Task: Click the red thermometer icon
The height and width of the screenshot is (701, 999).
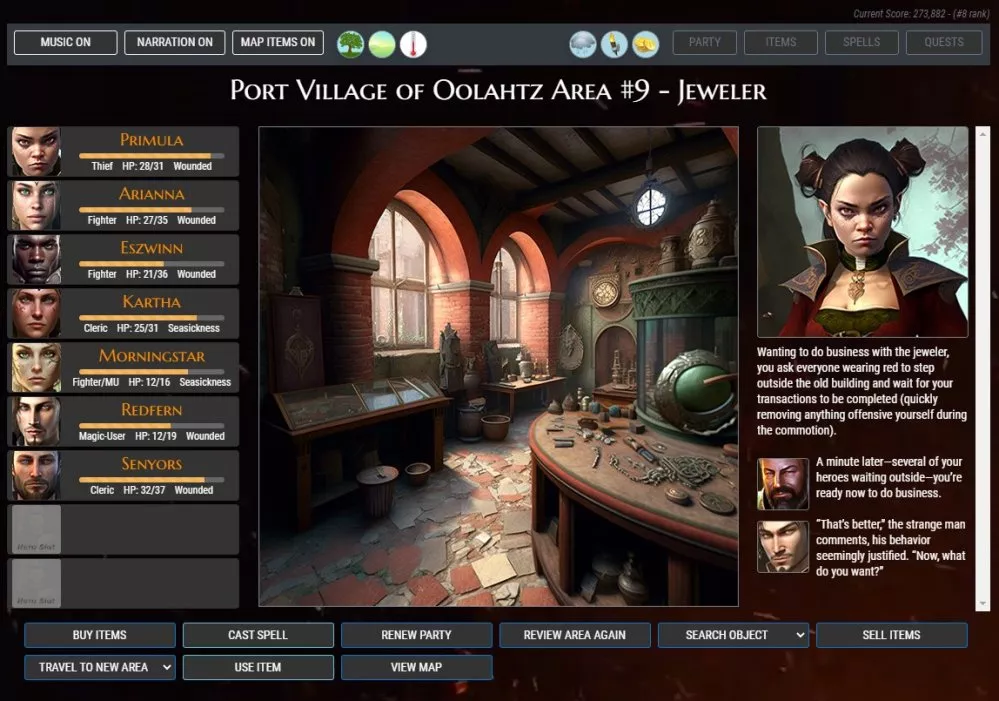Action: (x=413, y=43)
